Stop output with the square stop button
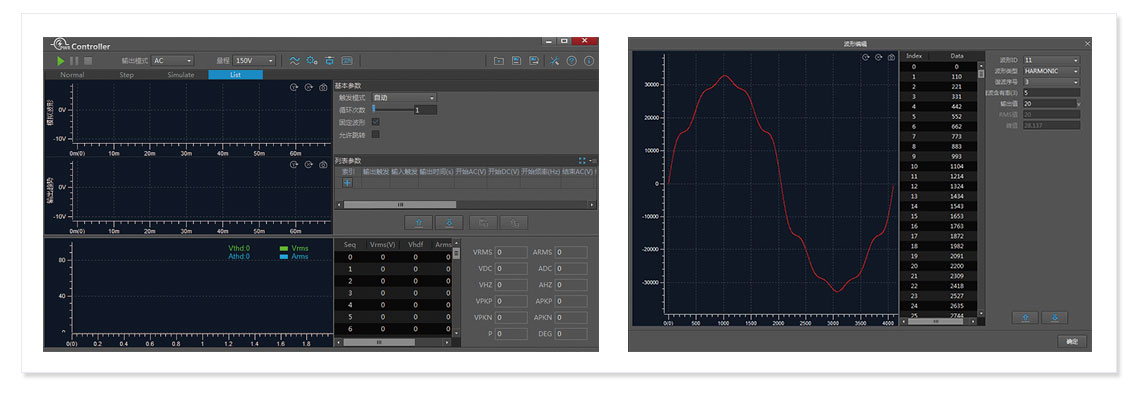This screenshot has height=401, width=1139. click(88, 61)
